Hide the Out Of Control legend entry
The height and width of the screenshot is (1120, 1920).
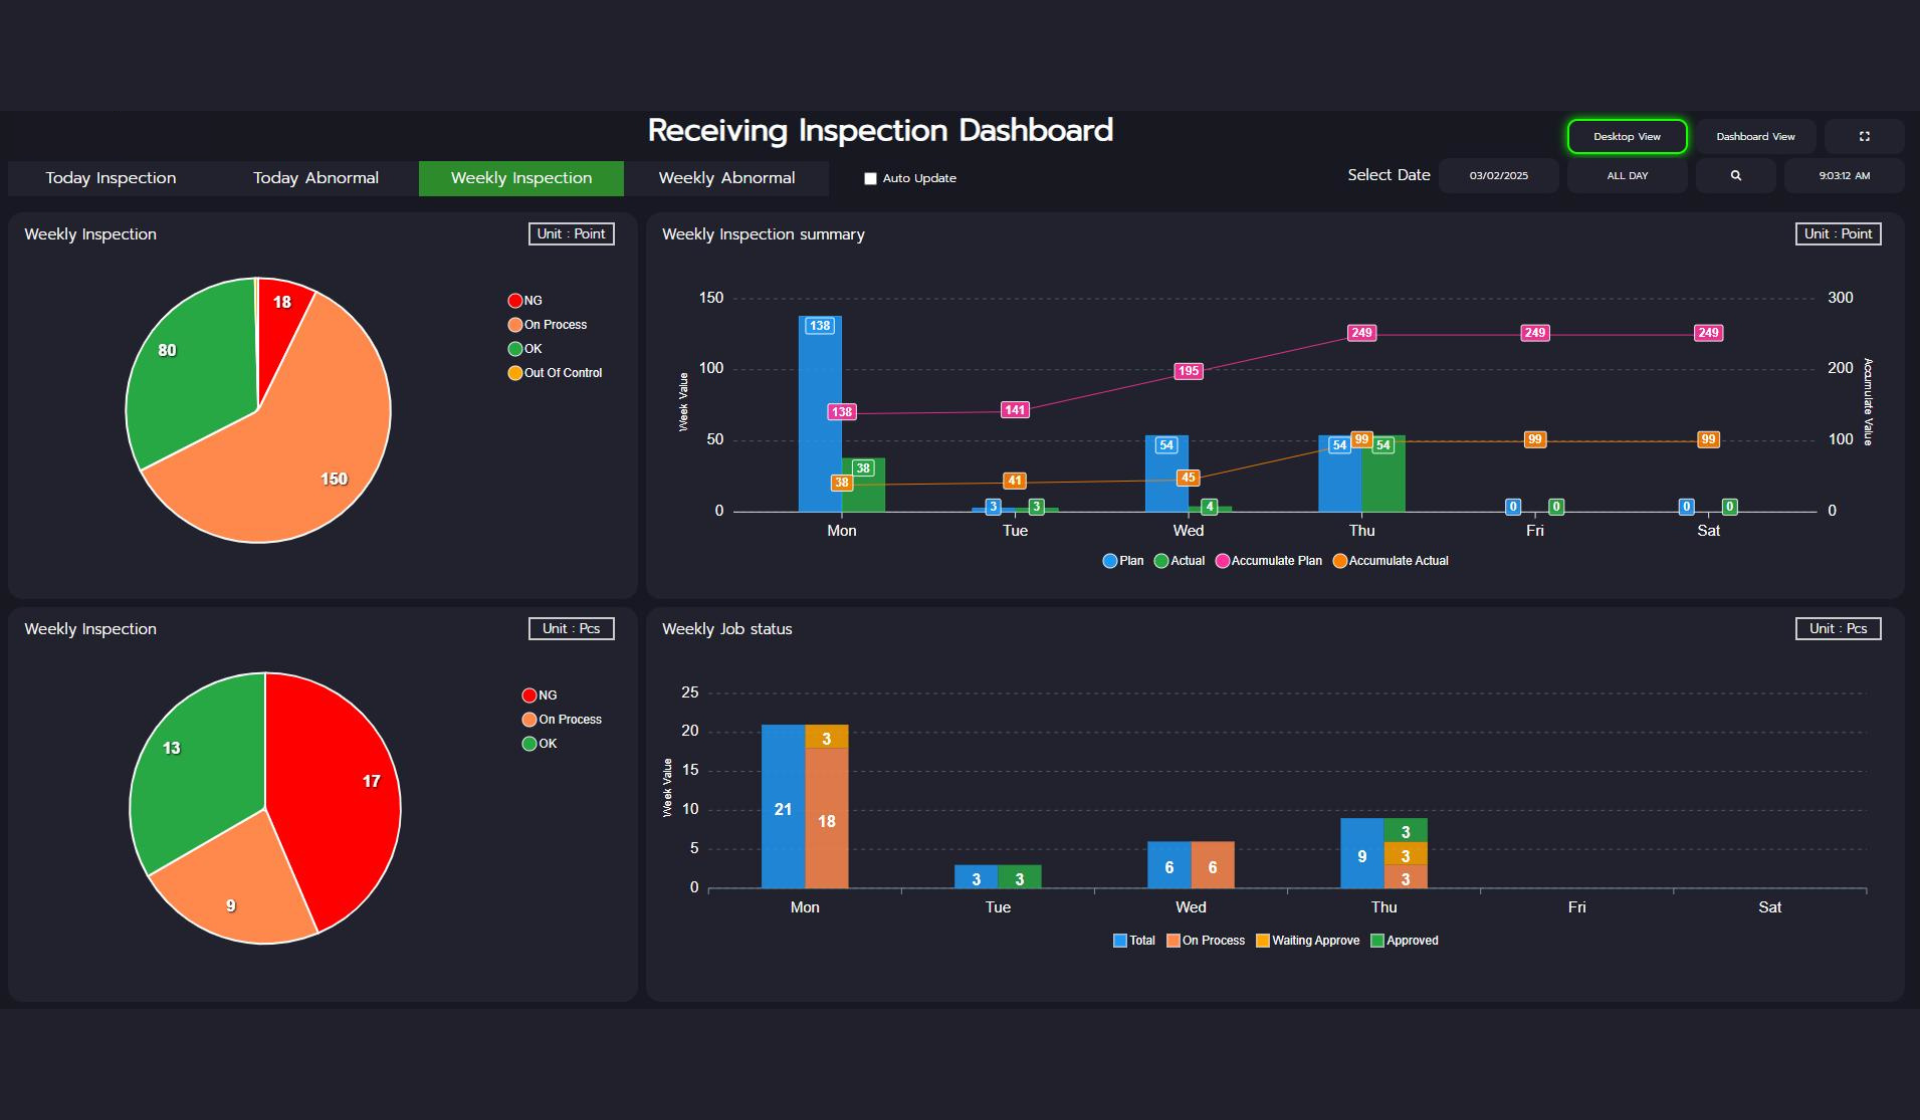pos(515,373)
